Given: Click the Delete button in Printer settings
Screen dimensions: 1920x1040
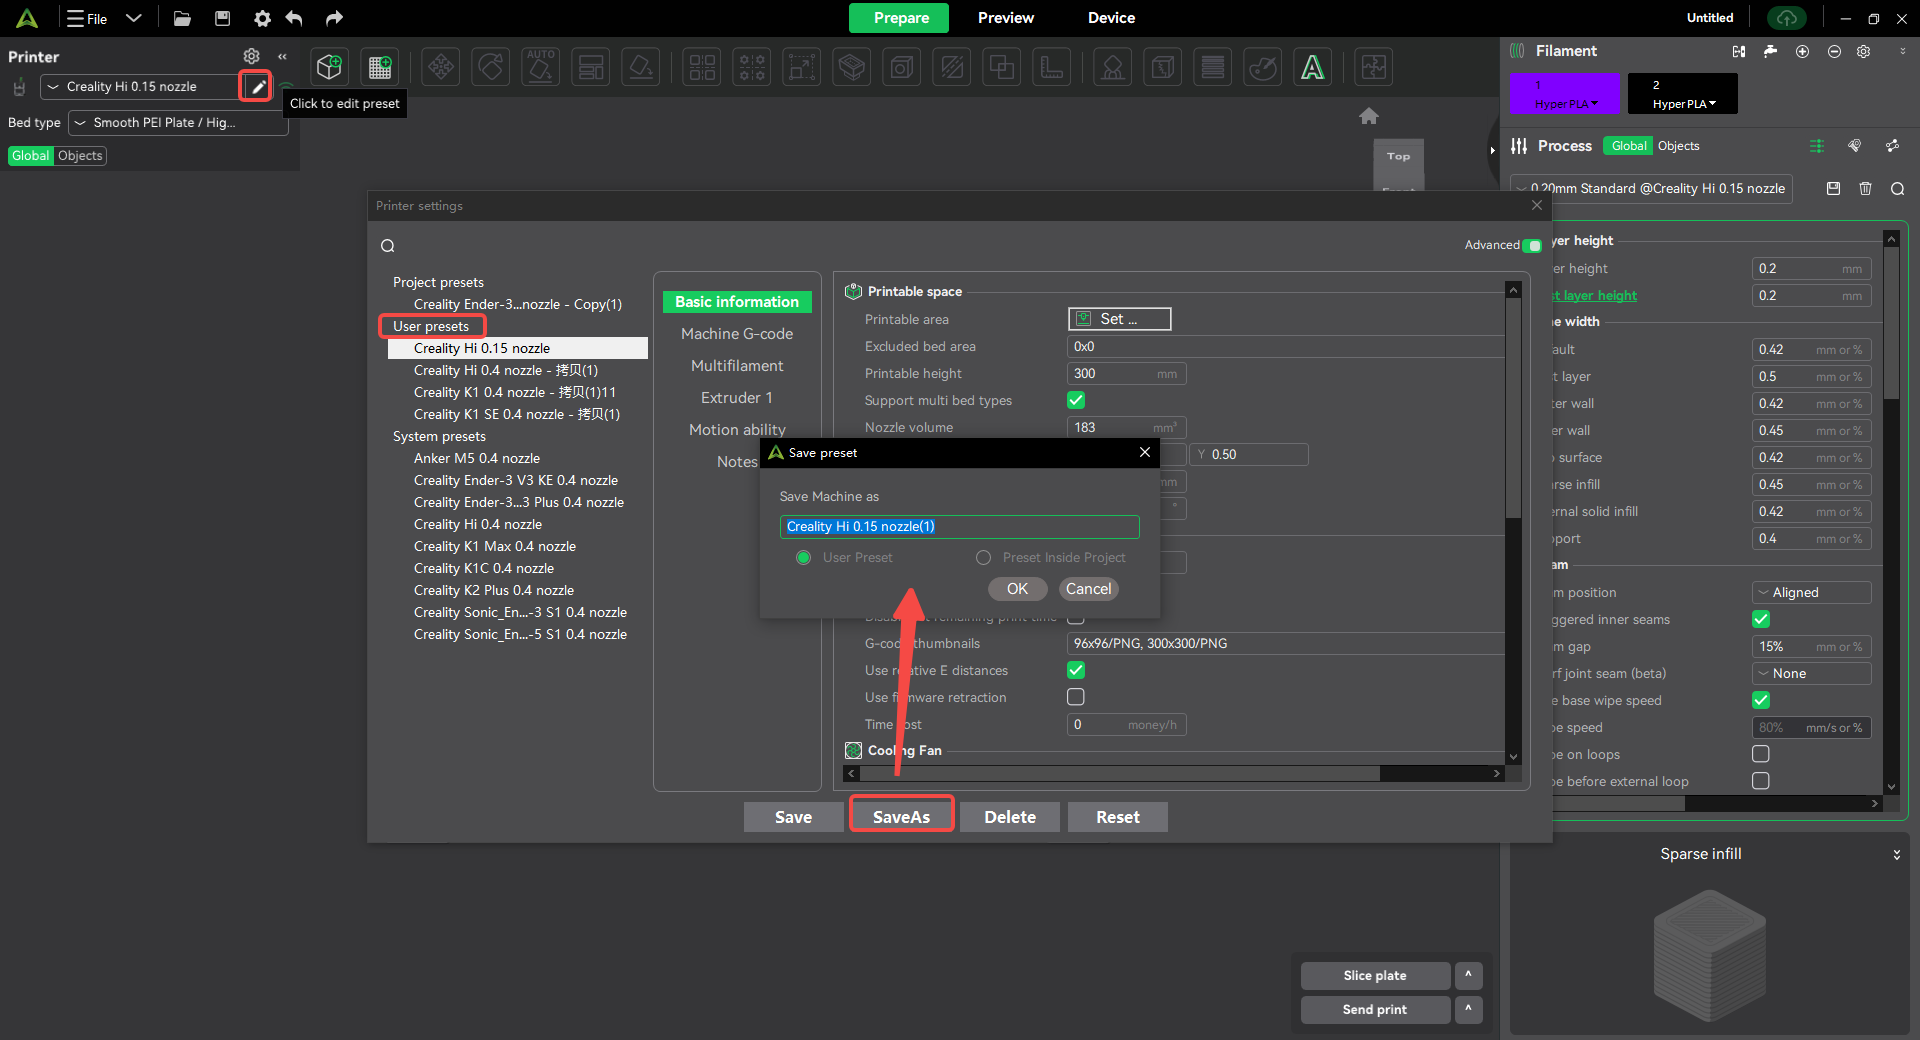Looking at the screenshot, I should point(1010,817).
